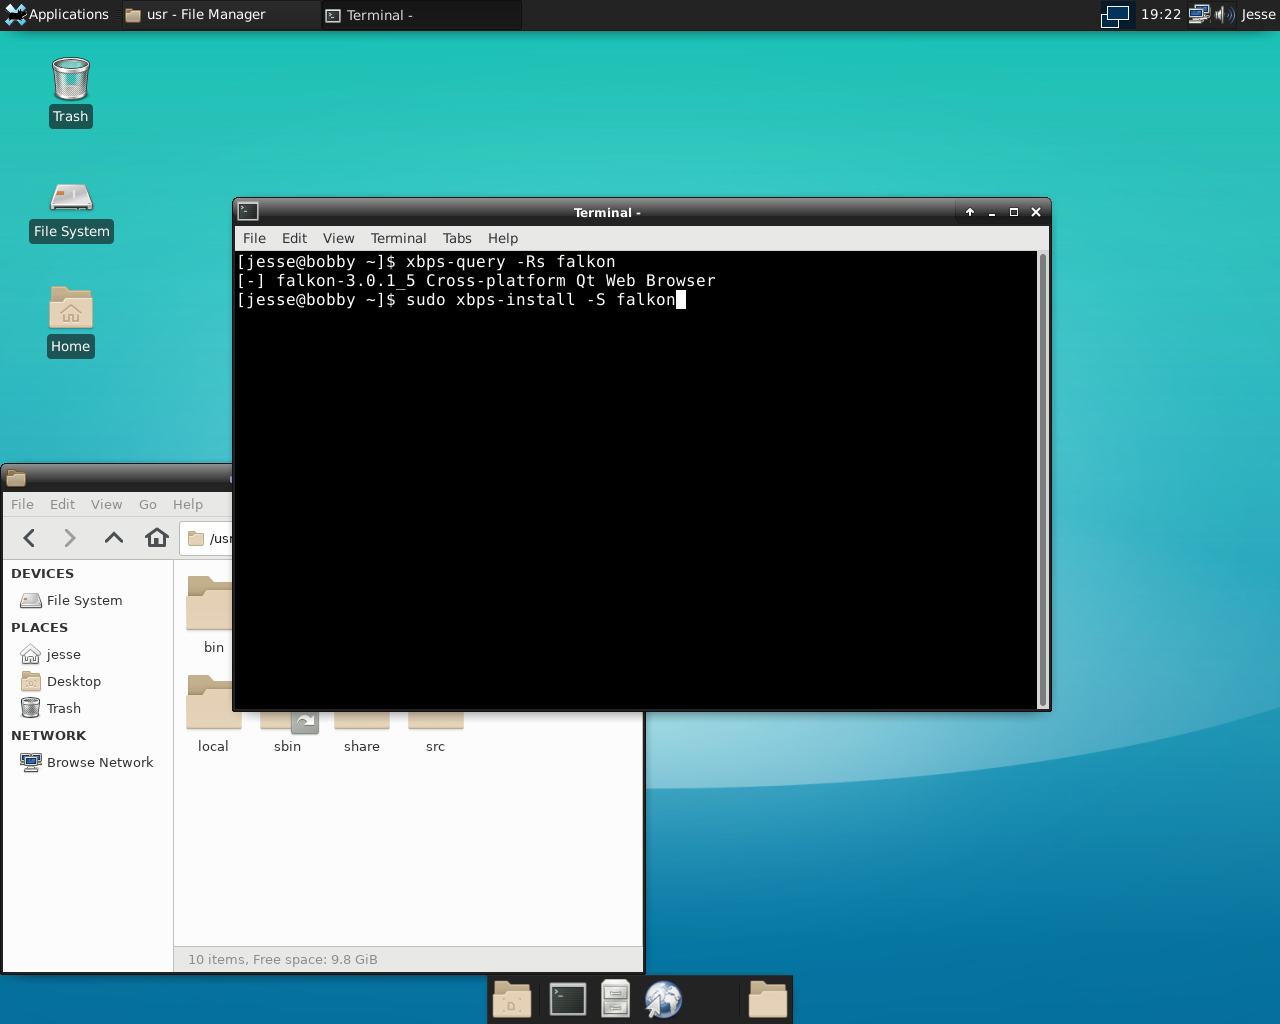Image resolution: width=1280 pixels, height=1024 pixels.
Task: Click the 19:22 clock in the panel
Action: click(1161, 14)
